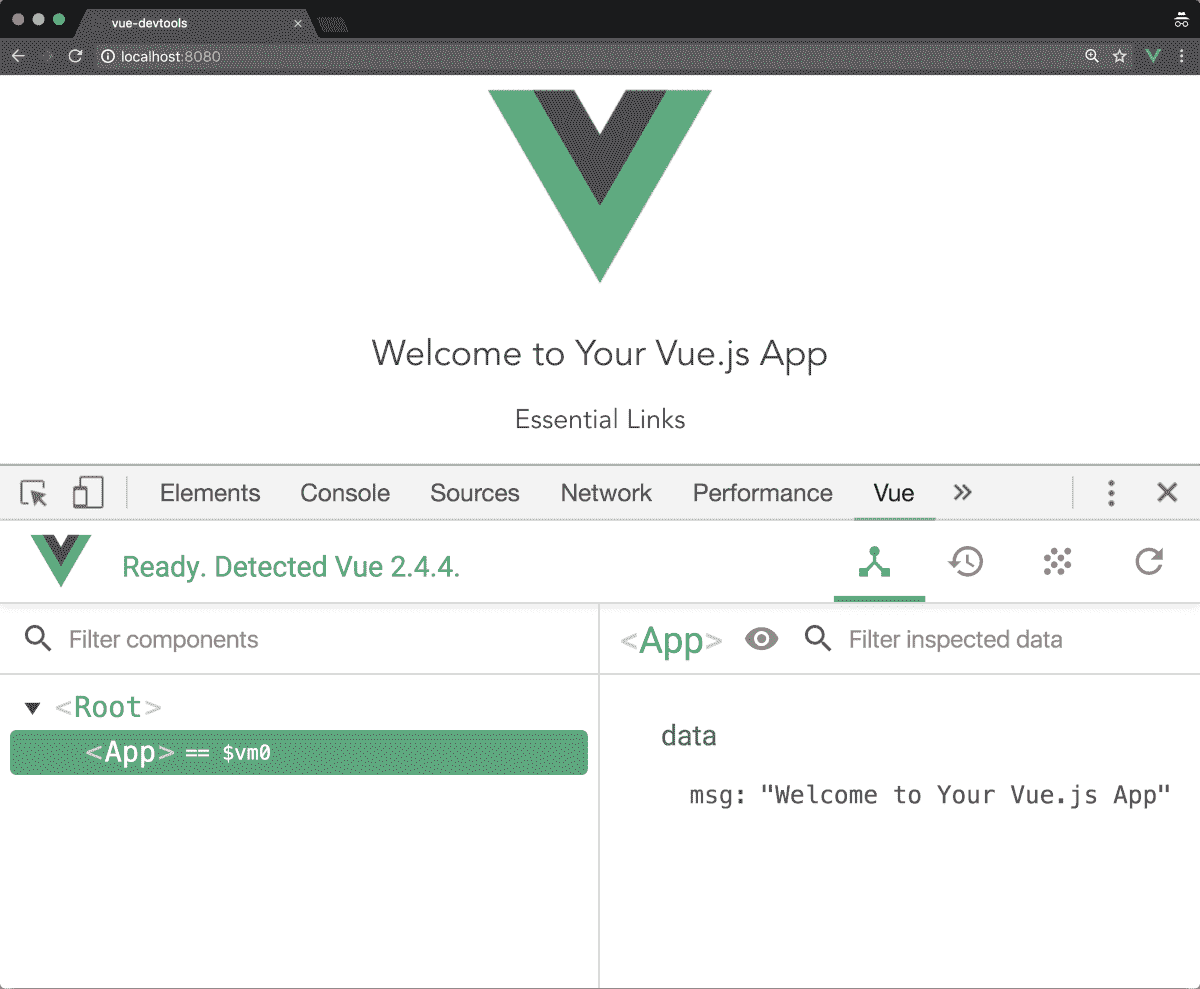Click the Vue logo in devtools header
This screenshot has height=989, width=1200.
[x=60, y=561]
